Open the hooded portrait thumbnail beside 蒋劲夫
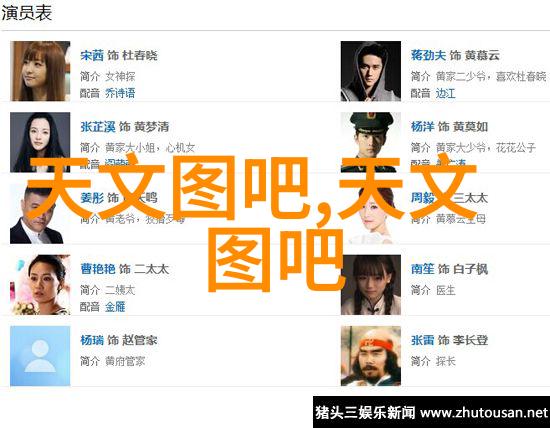 click(371, 71)
